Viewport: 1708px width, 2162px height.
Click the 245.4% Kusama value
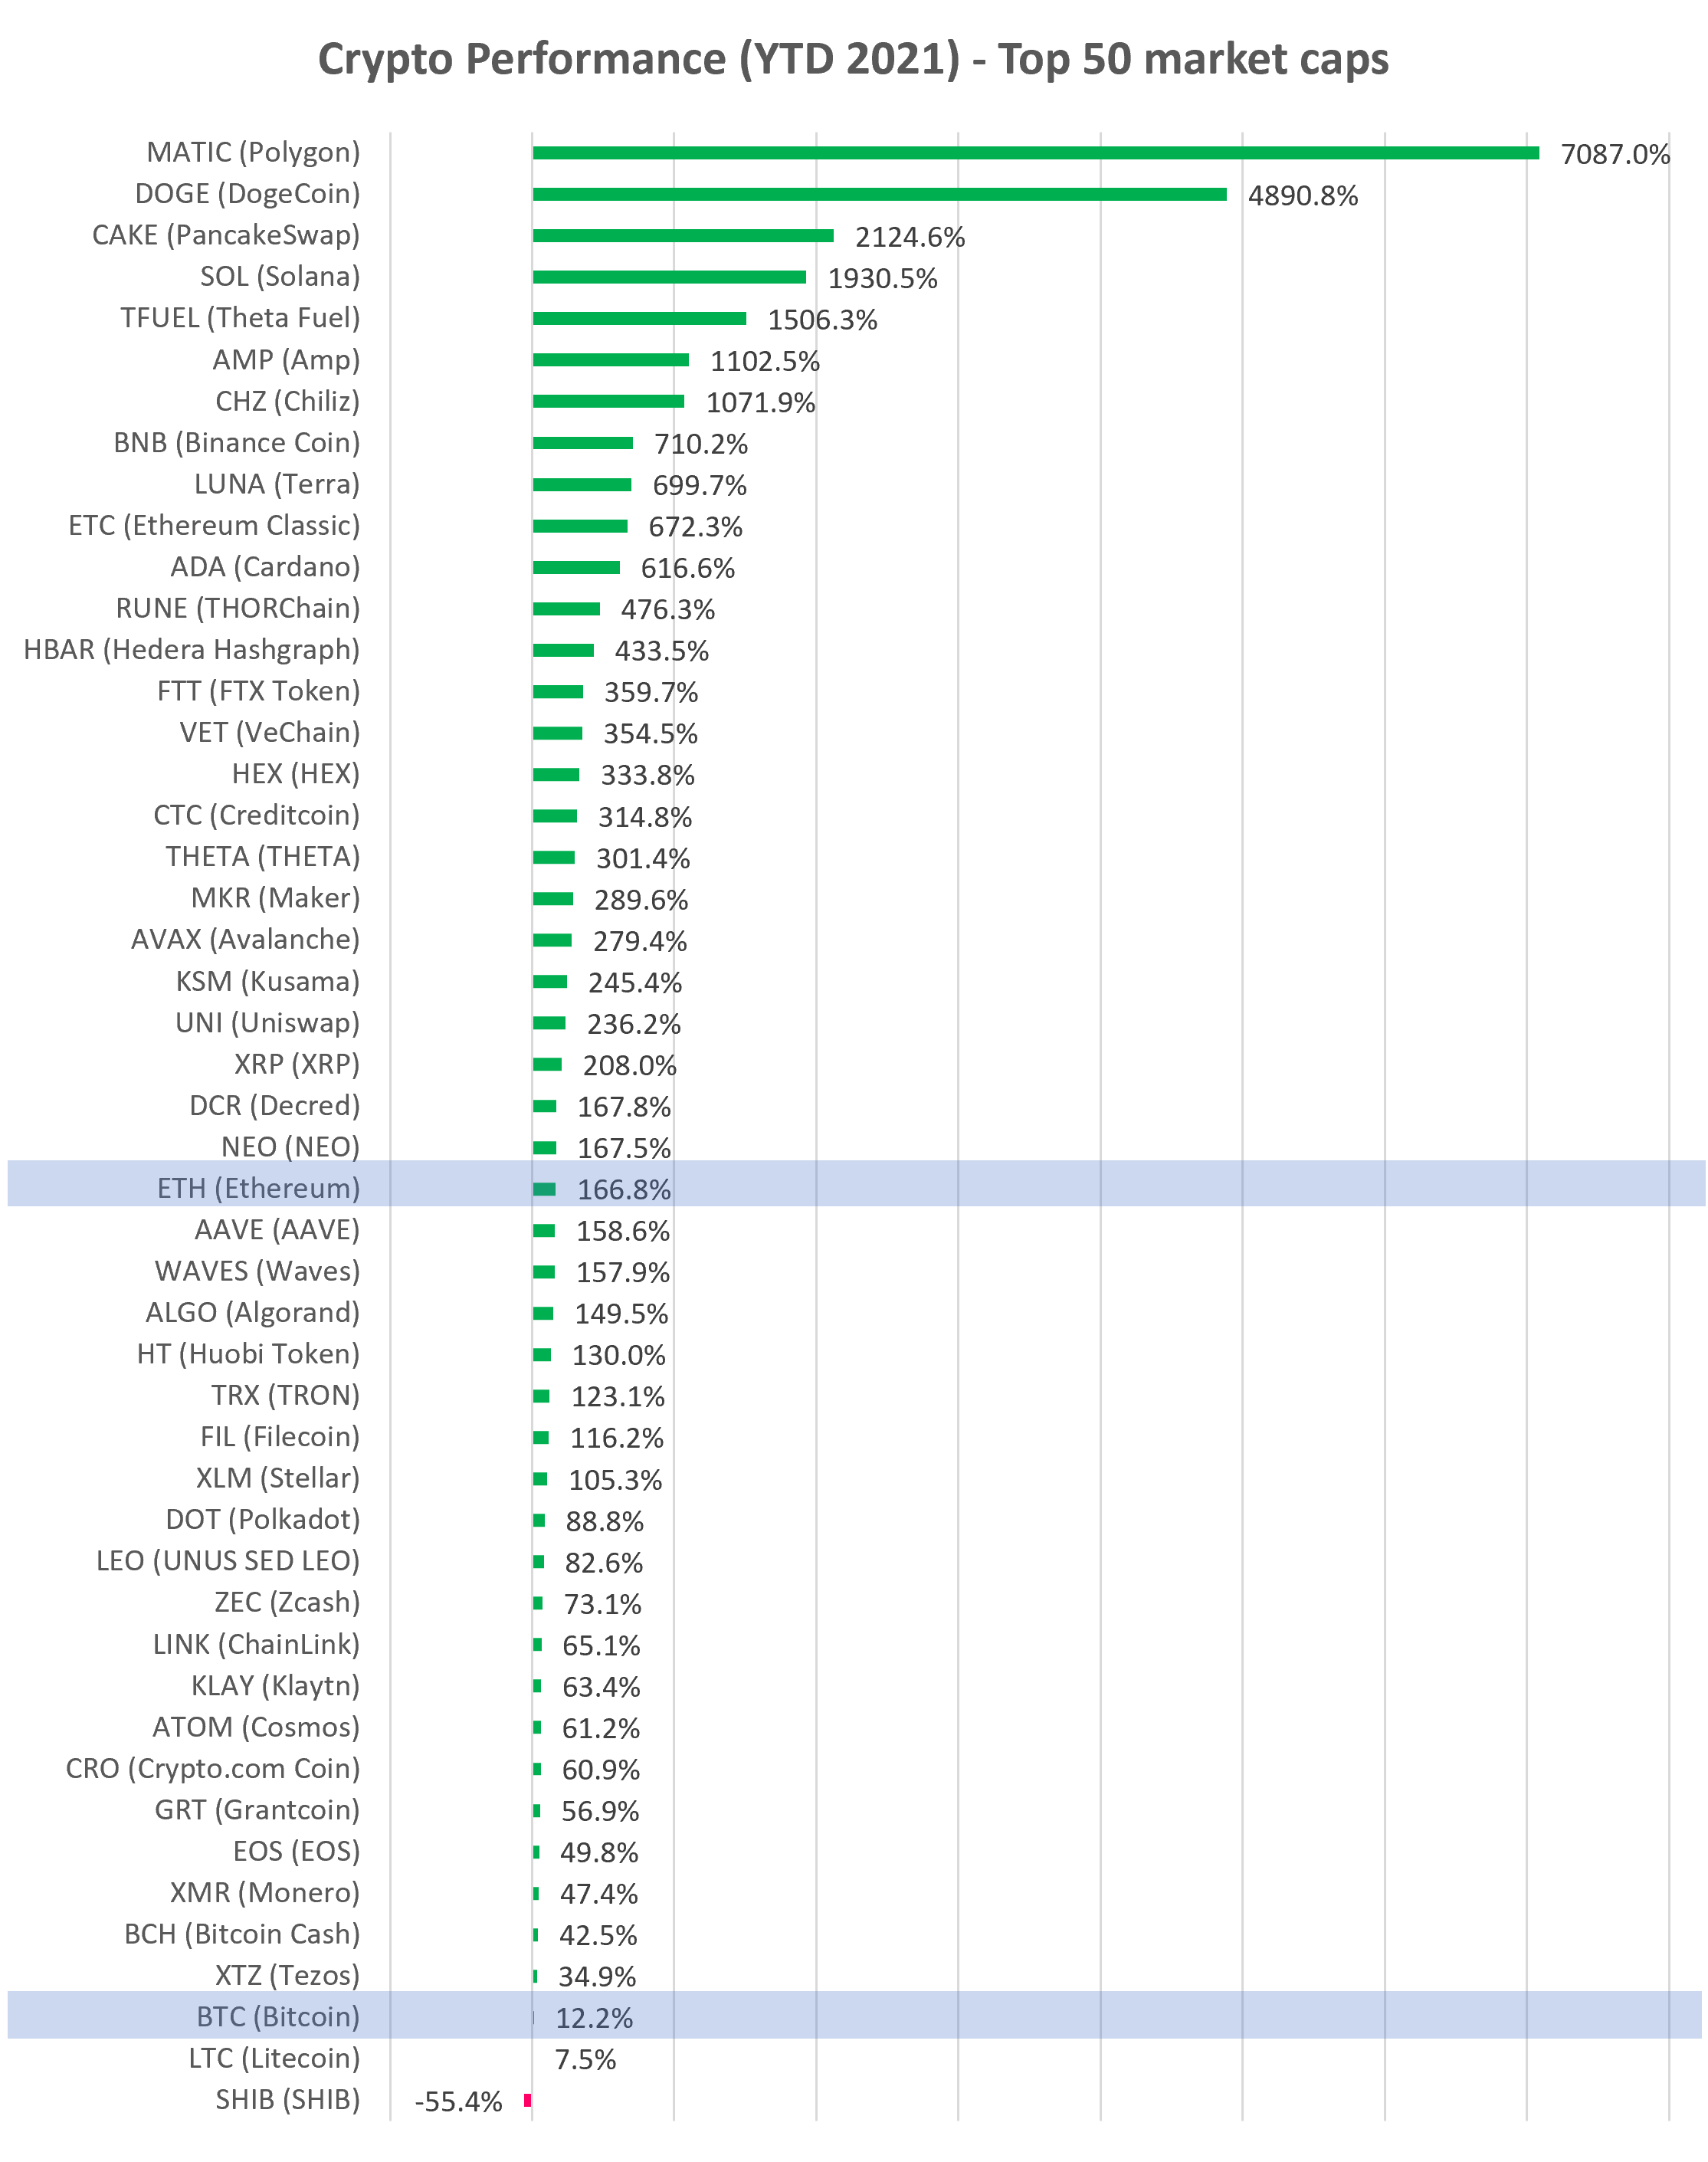(x=635, y=983)
